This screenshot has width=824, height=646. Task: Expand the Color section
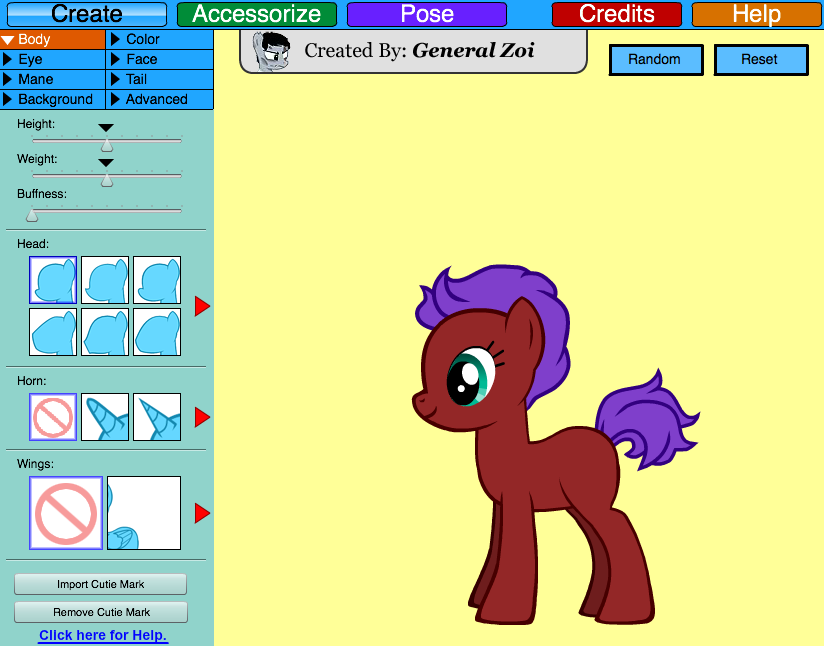tap(160, 39)
